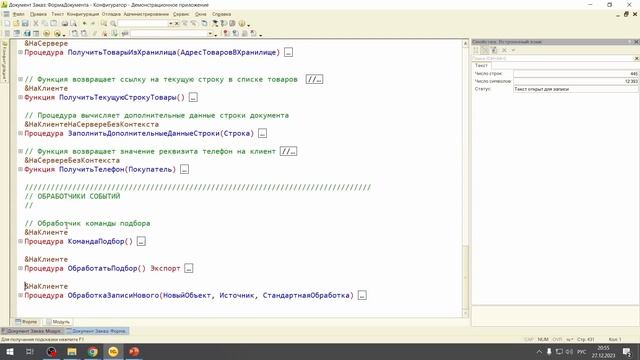This screenshot has width=640, height=360.
Task: Click ellipsis box after ПолучитьТекущуюСтрокуТовары()
Action: pyautogui.click(x=193, y=98)
